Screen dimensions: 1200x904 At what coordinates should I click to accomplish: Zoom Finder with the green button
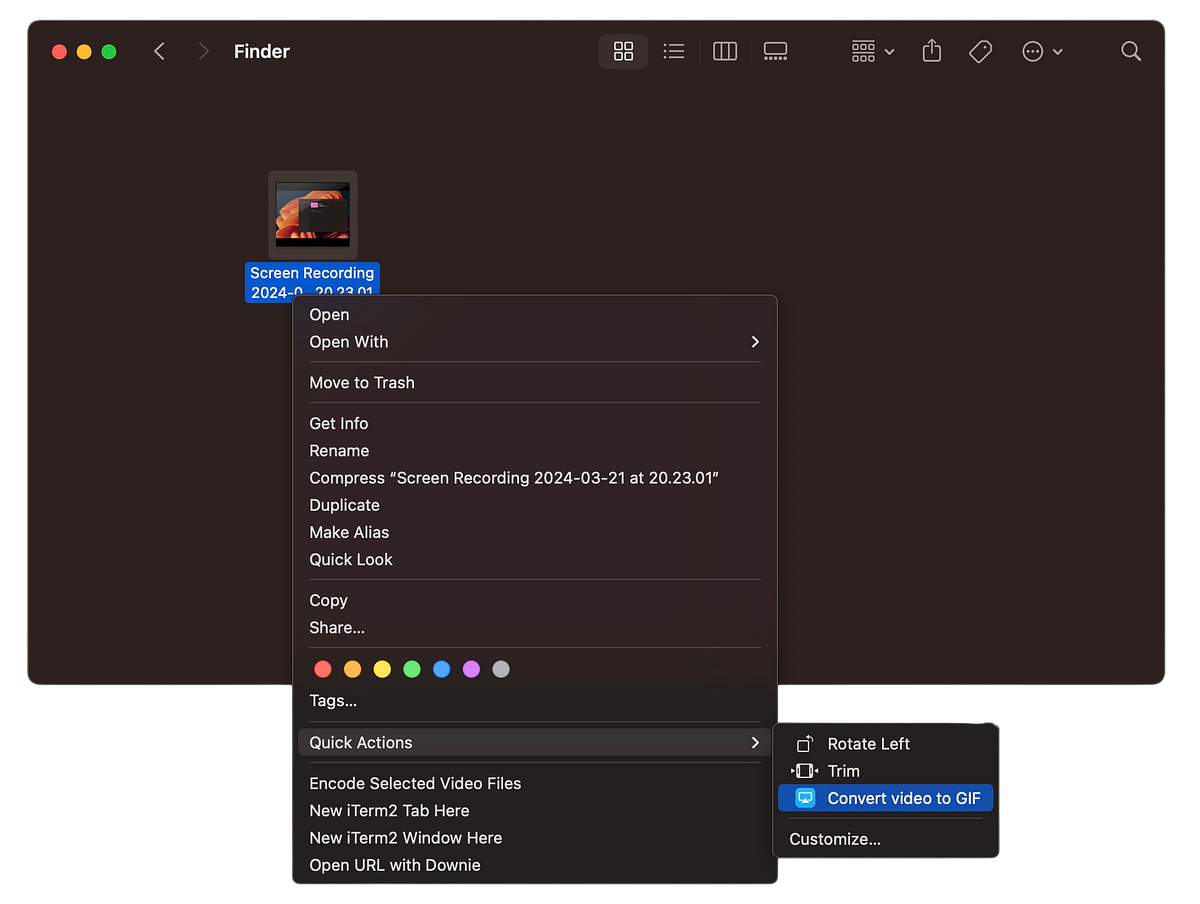(x=109, y=51)
